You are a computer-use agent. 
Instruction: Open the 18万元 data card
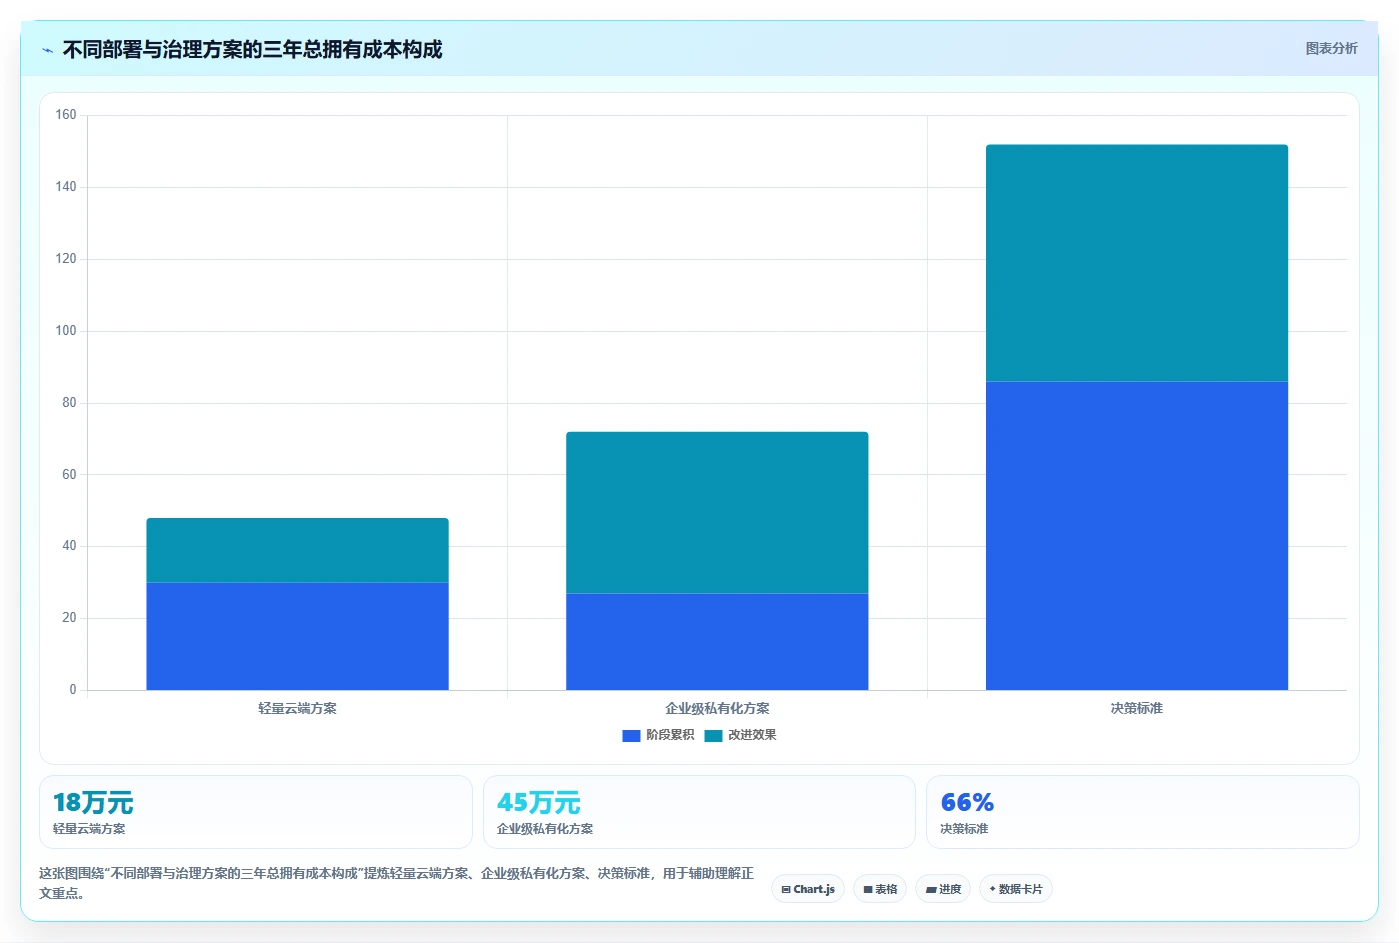point(255,812)
